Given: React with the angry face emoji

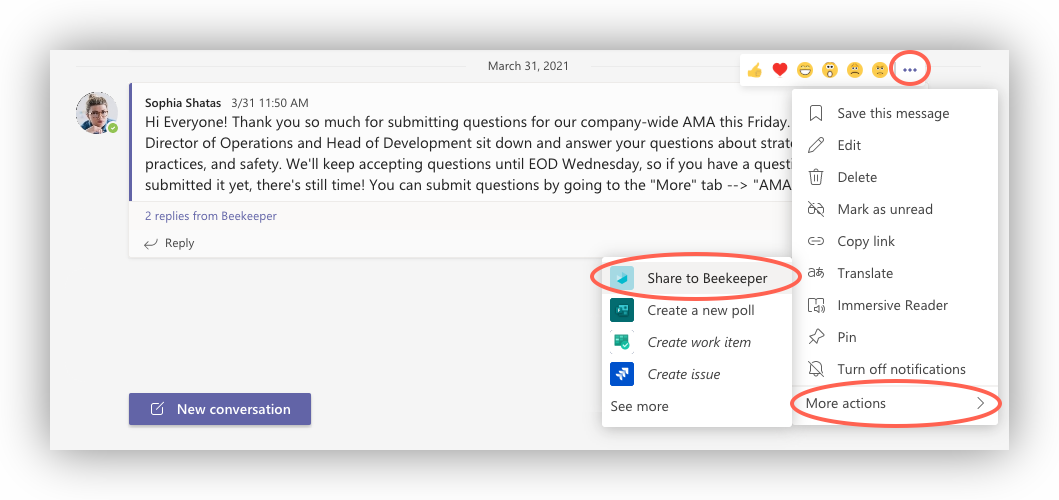Looking at the screenshot, I should pos(879,70).
